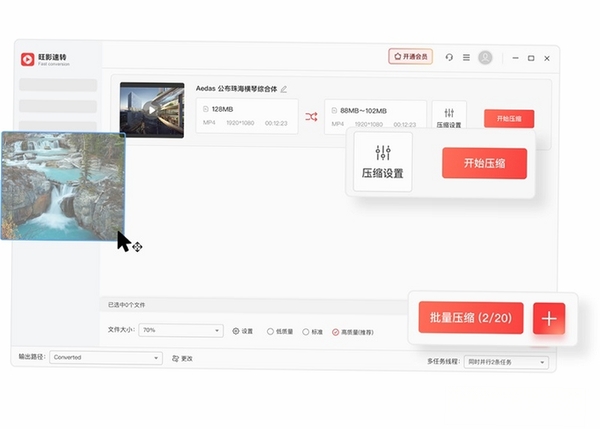Click the 更改 output path button
Screen dimensions: 600x429
(183, 359)
